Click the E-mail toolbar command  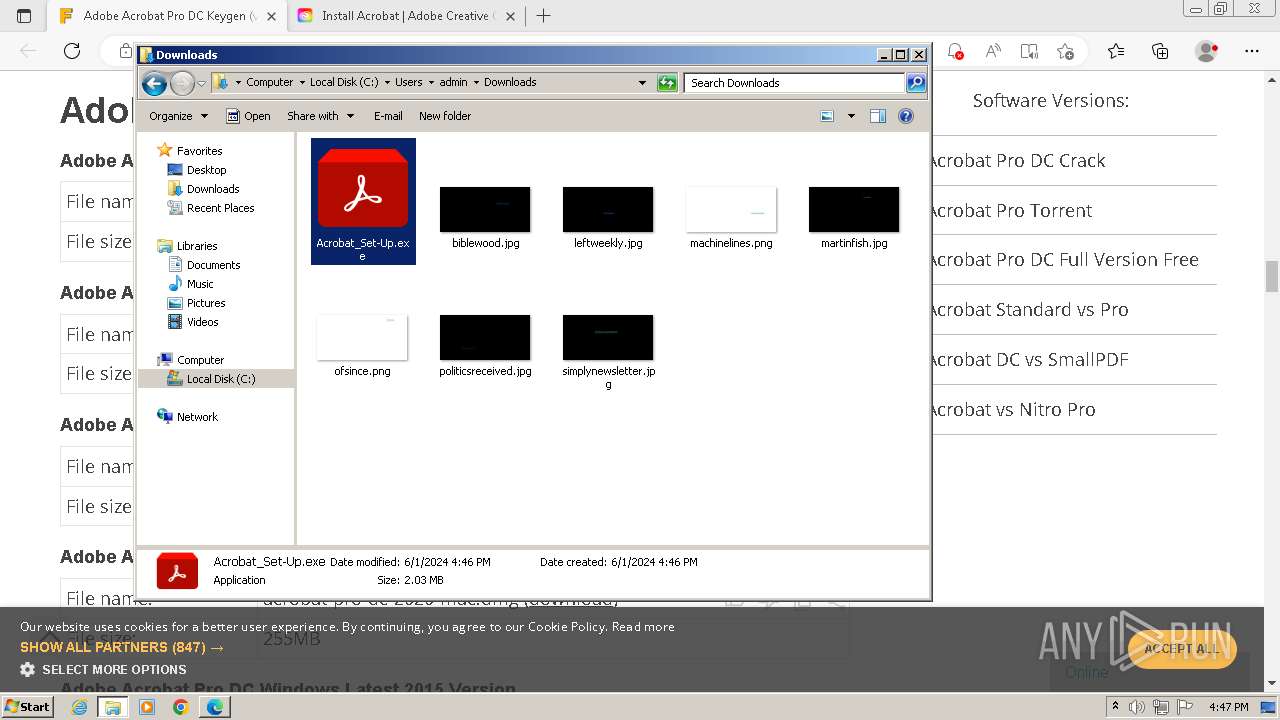click(x=388, y=116)
